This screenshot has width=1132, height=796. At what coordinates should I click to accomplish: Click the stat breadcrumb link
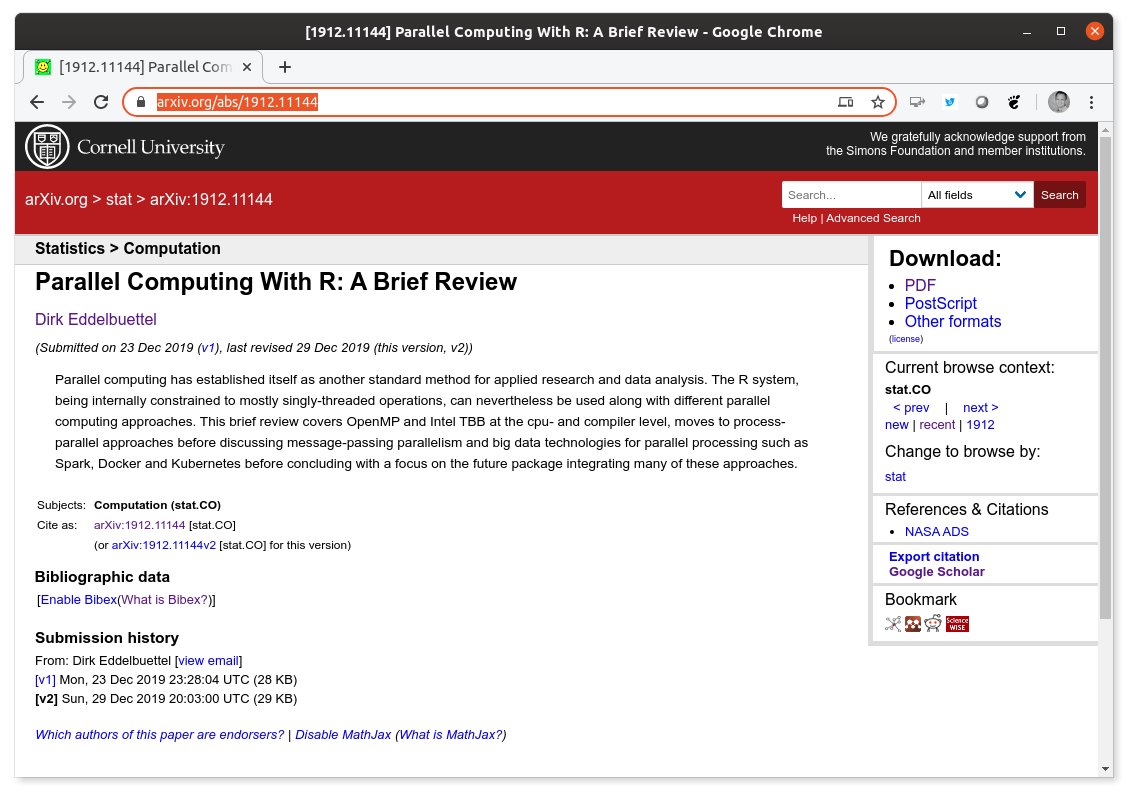coord(119,199)
